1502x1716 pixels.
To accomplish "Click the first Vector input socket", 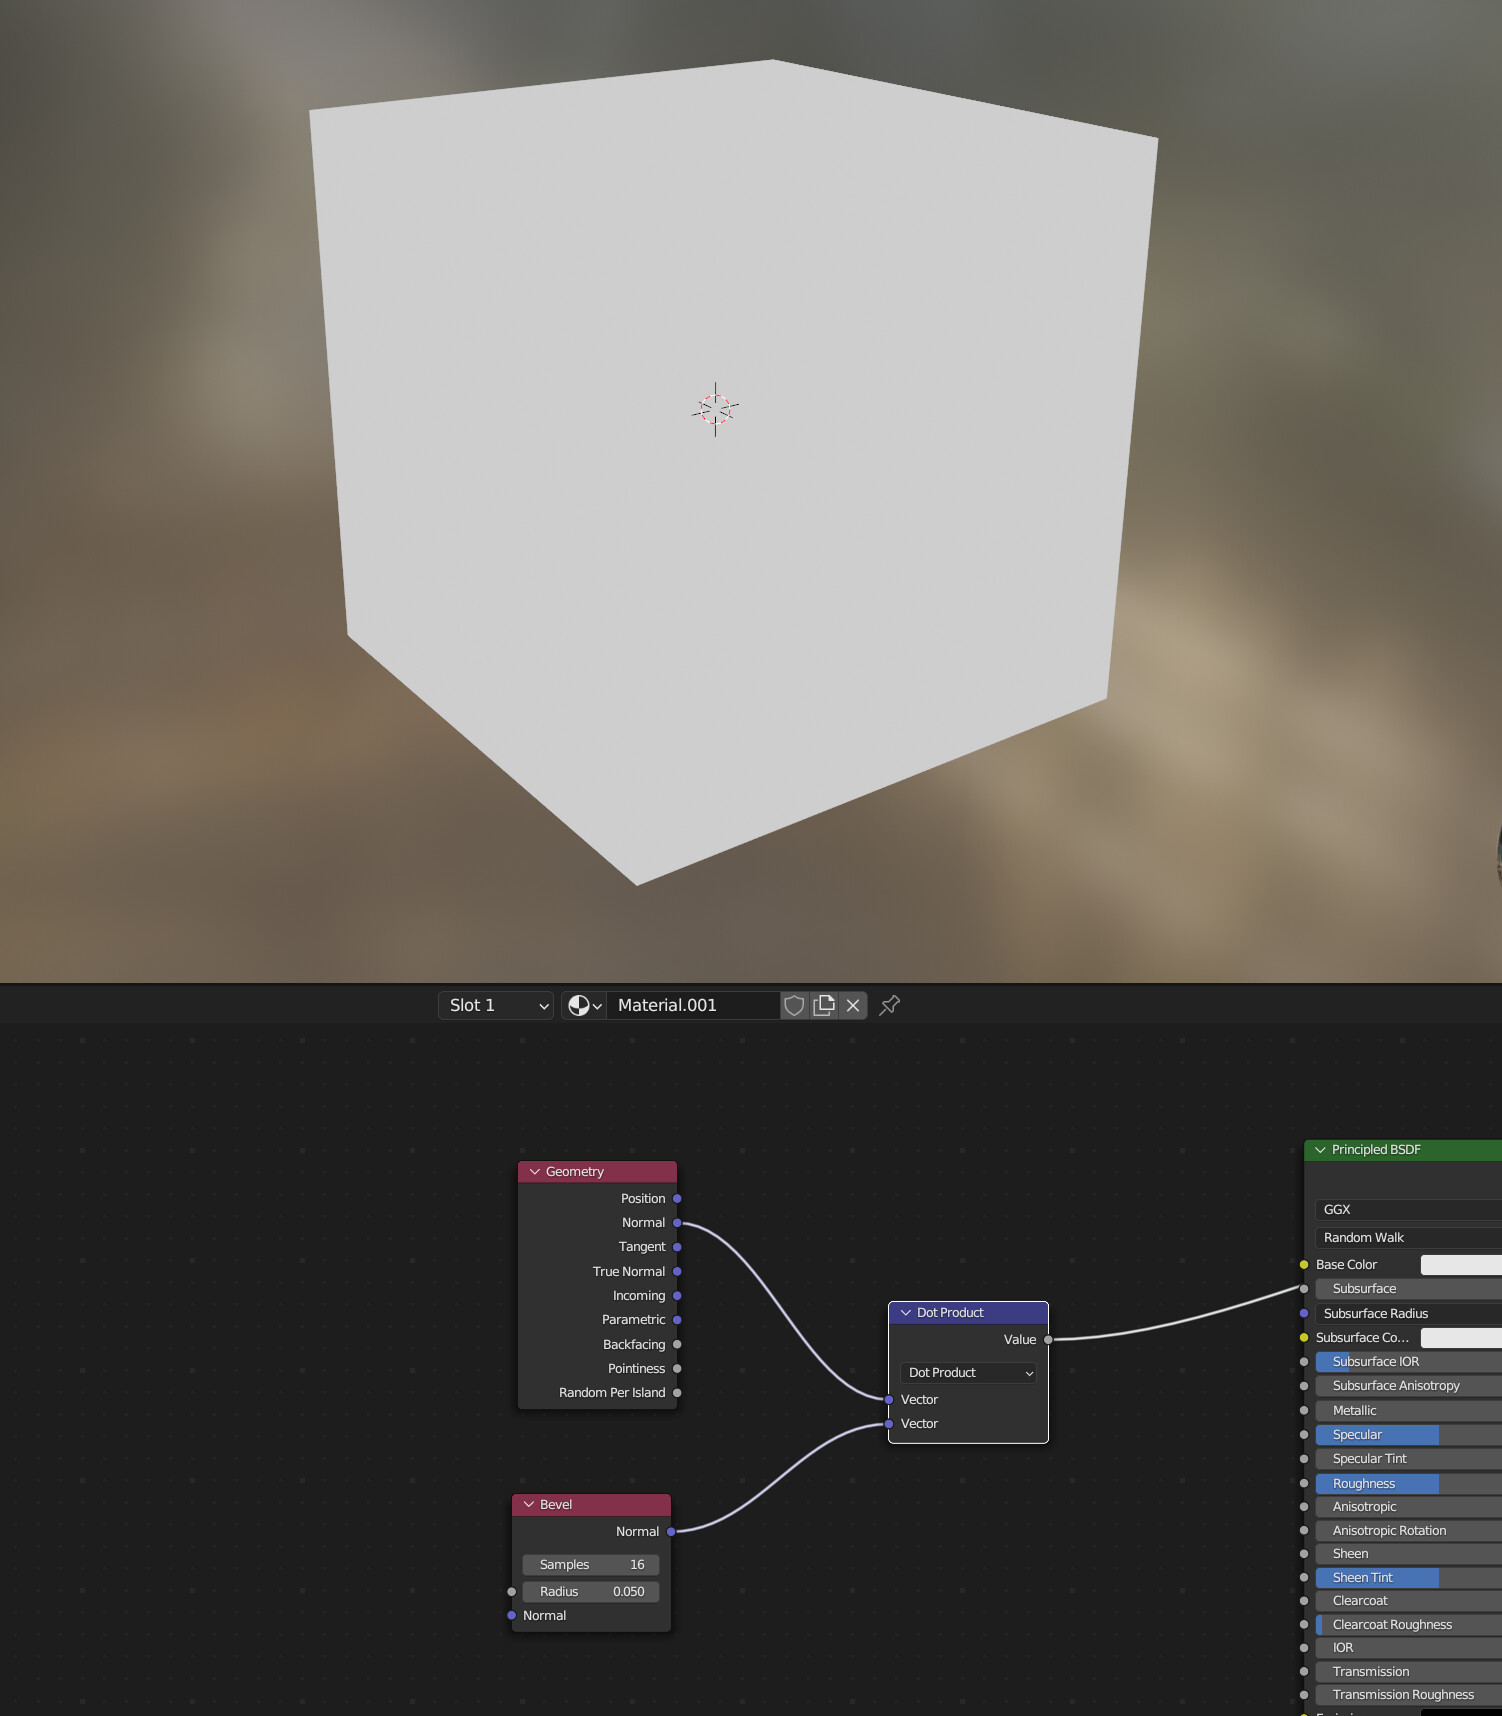I will click(x=889, y=1399).
